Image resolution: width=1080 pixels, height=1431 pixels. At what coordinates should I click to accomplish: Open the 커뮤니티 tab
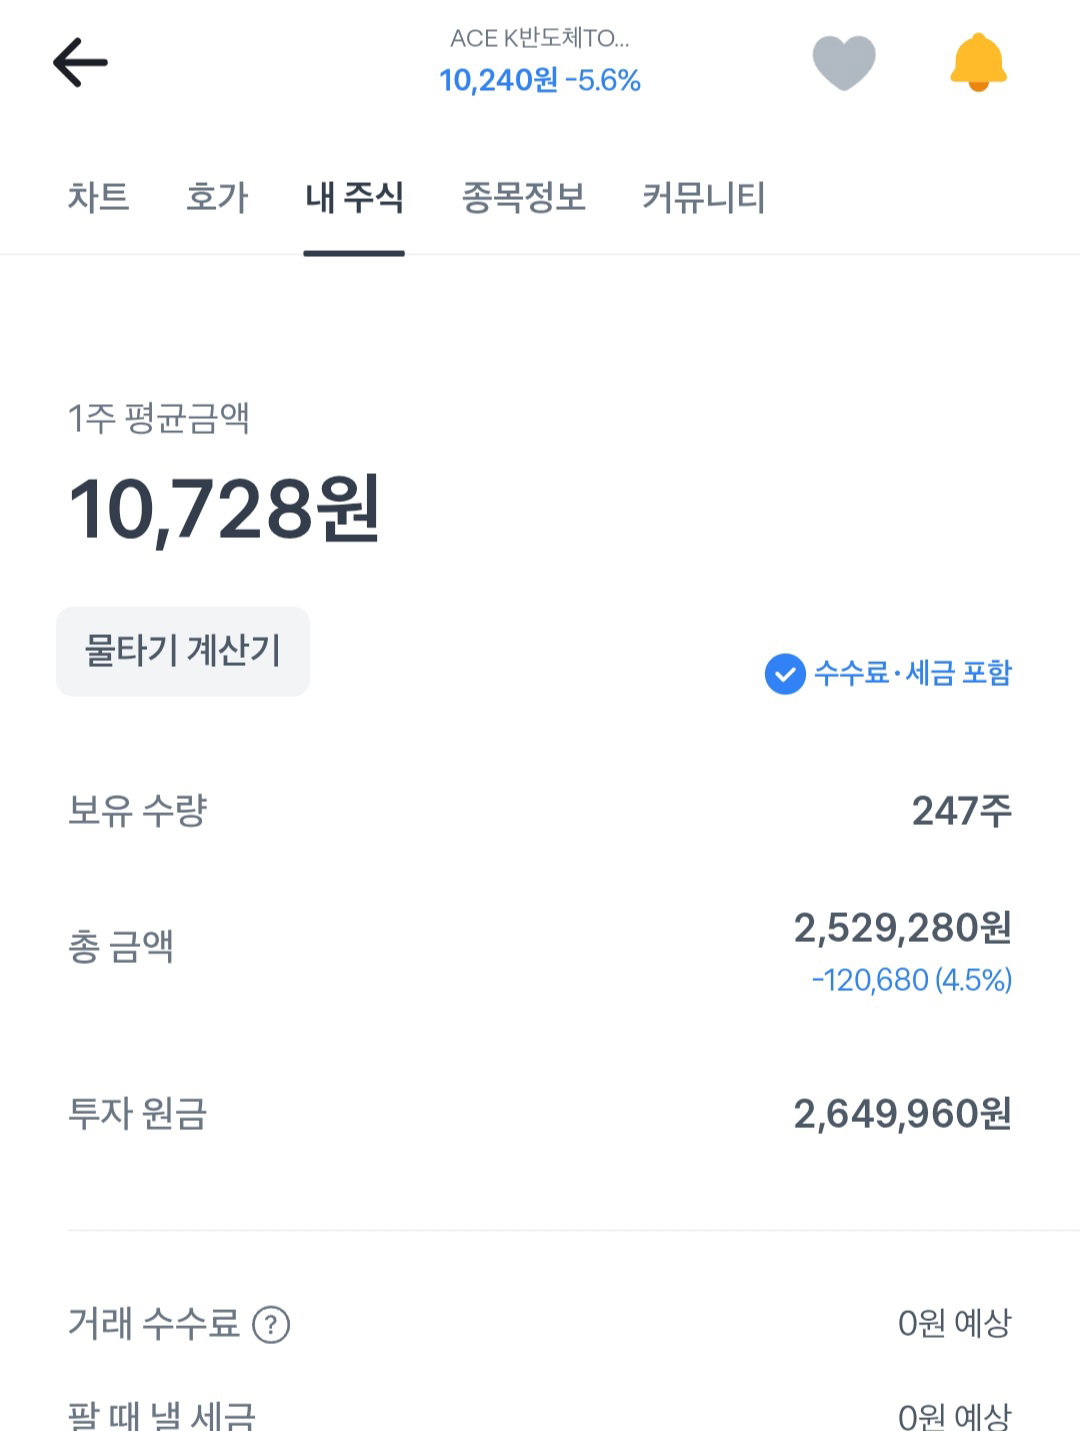point(703,197)
